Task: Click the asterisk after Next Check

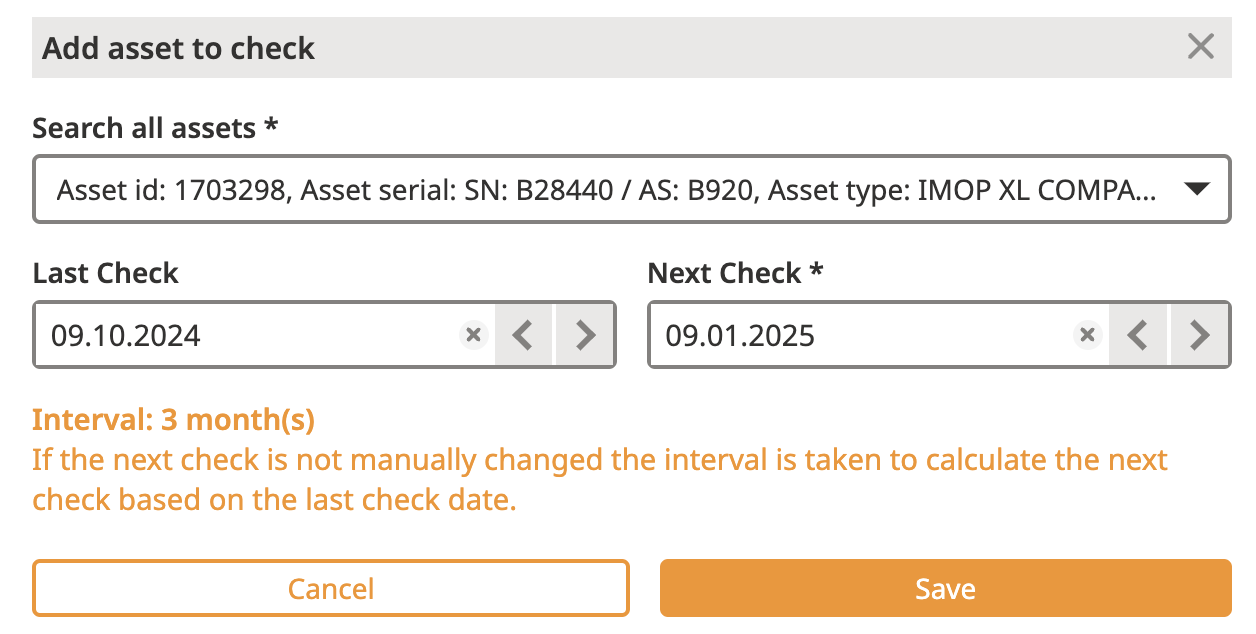Action: (817, 271)
